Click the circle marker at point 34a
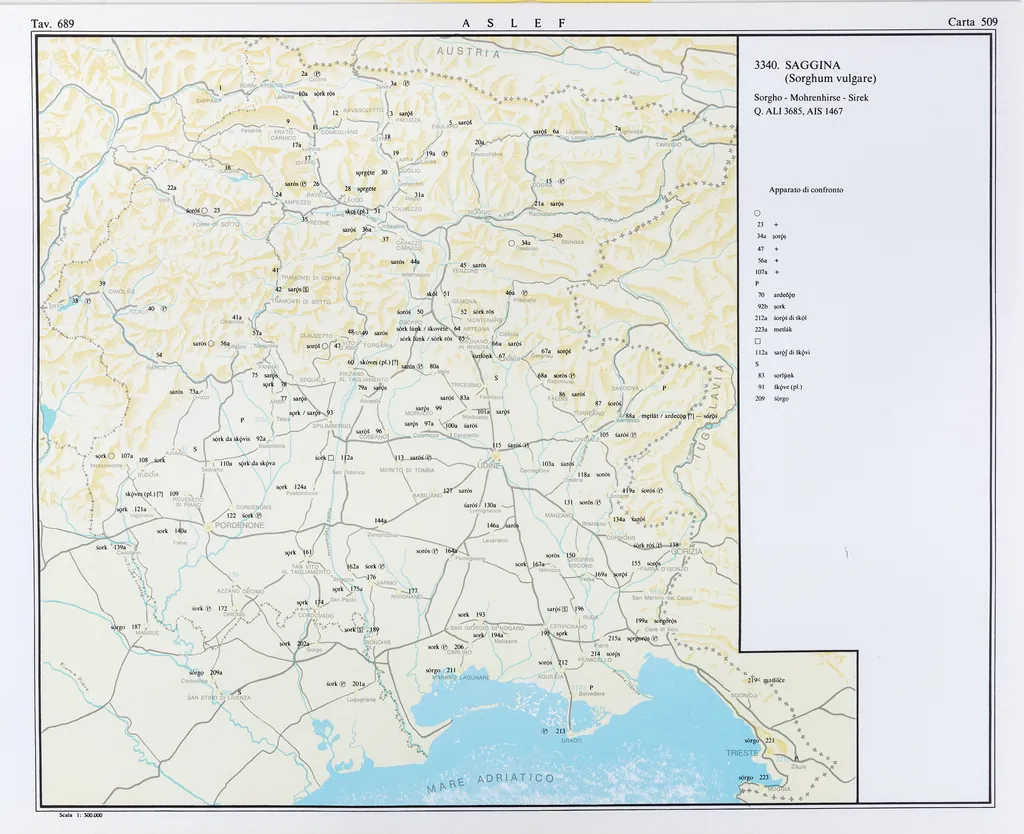 click(512, 243)
